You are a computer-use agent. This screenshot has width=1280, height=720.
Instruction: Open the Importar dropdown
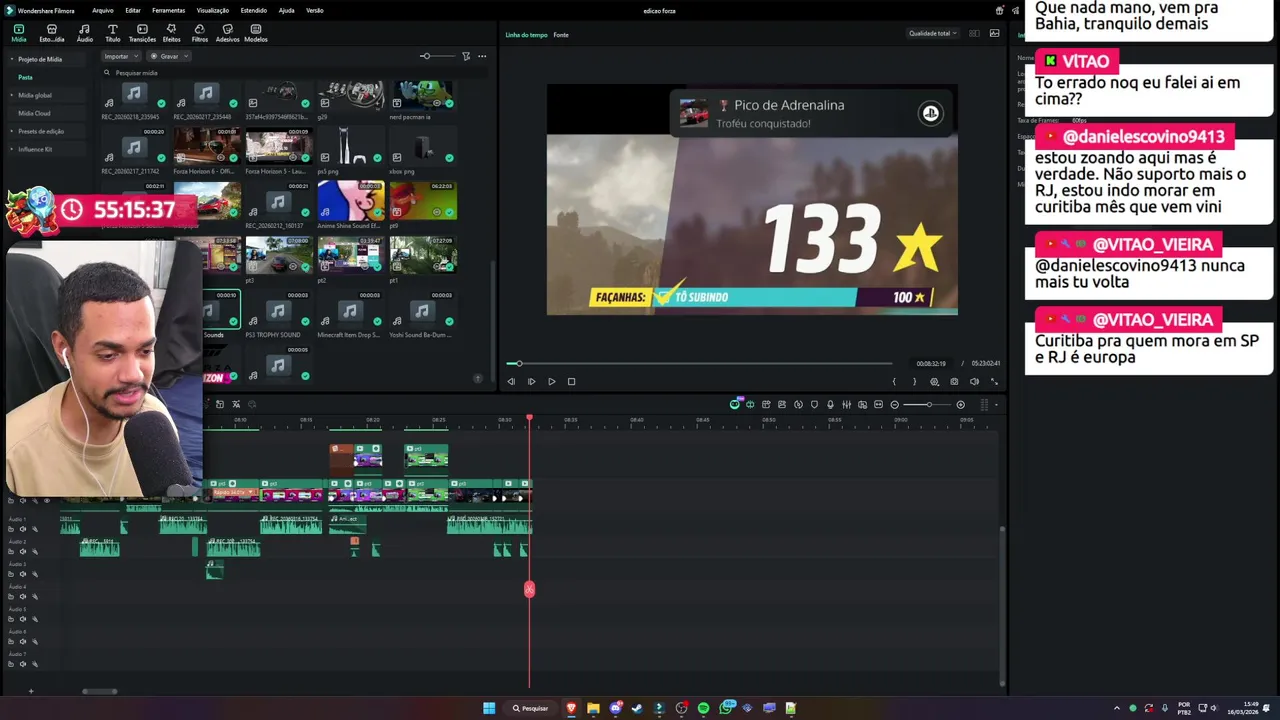(x=120, y=56)
